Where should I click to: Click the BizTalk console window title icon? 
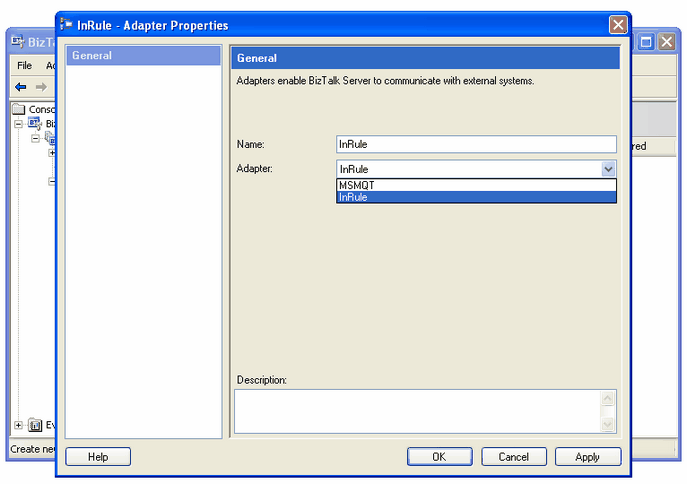pos(18,42)
